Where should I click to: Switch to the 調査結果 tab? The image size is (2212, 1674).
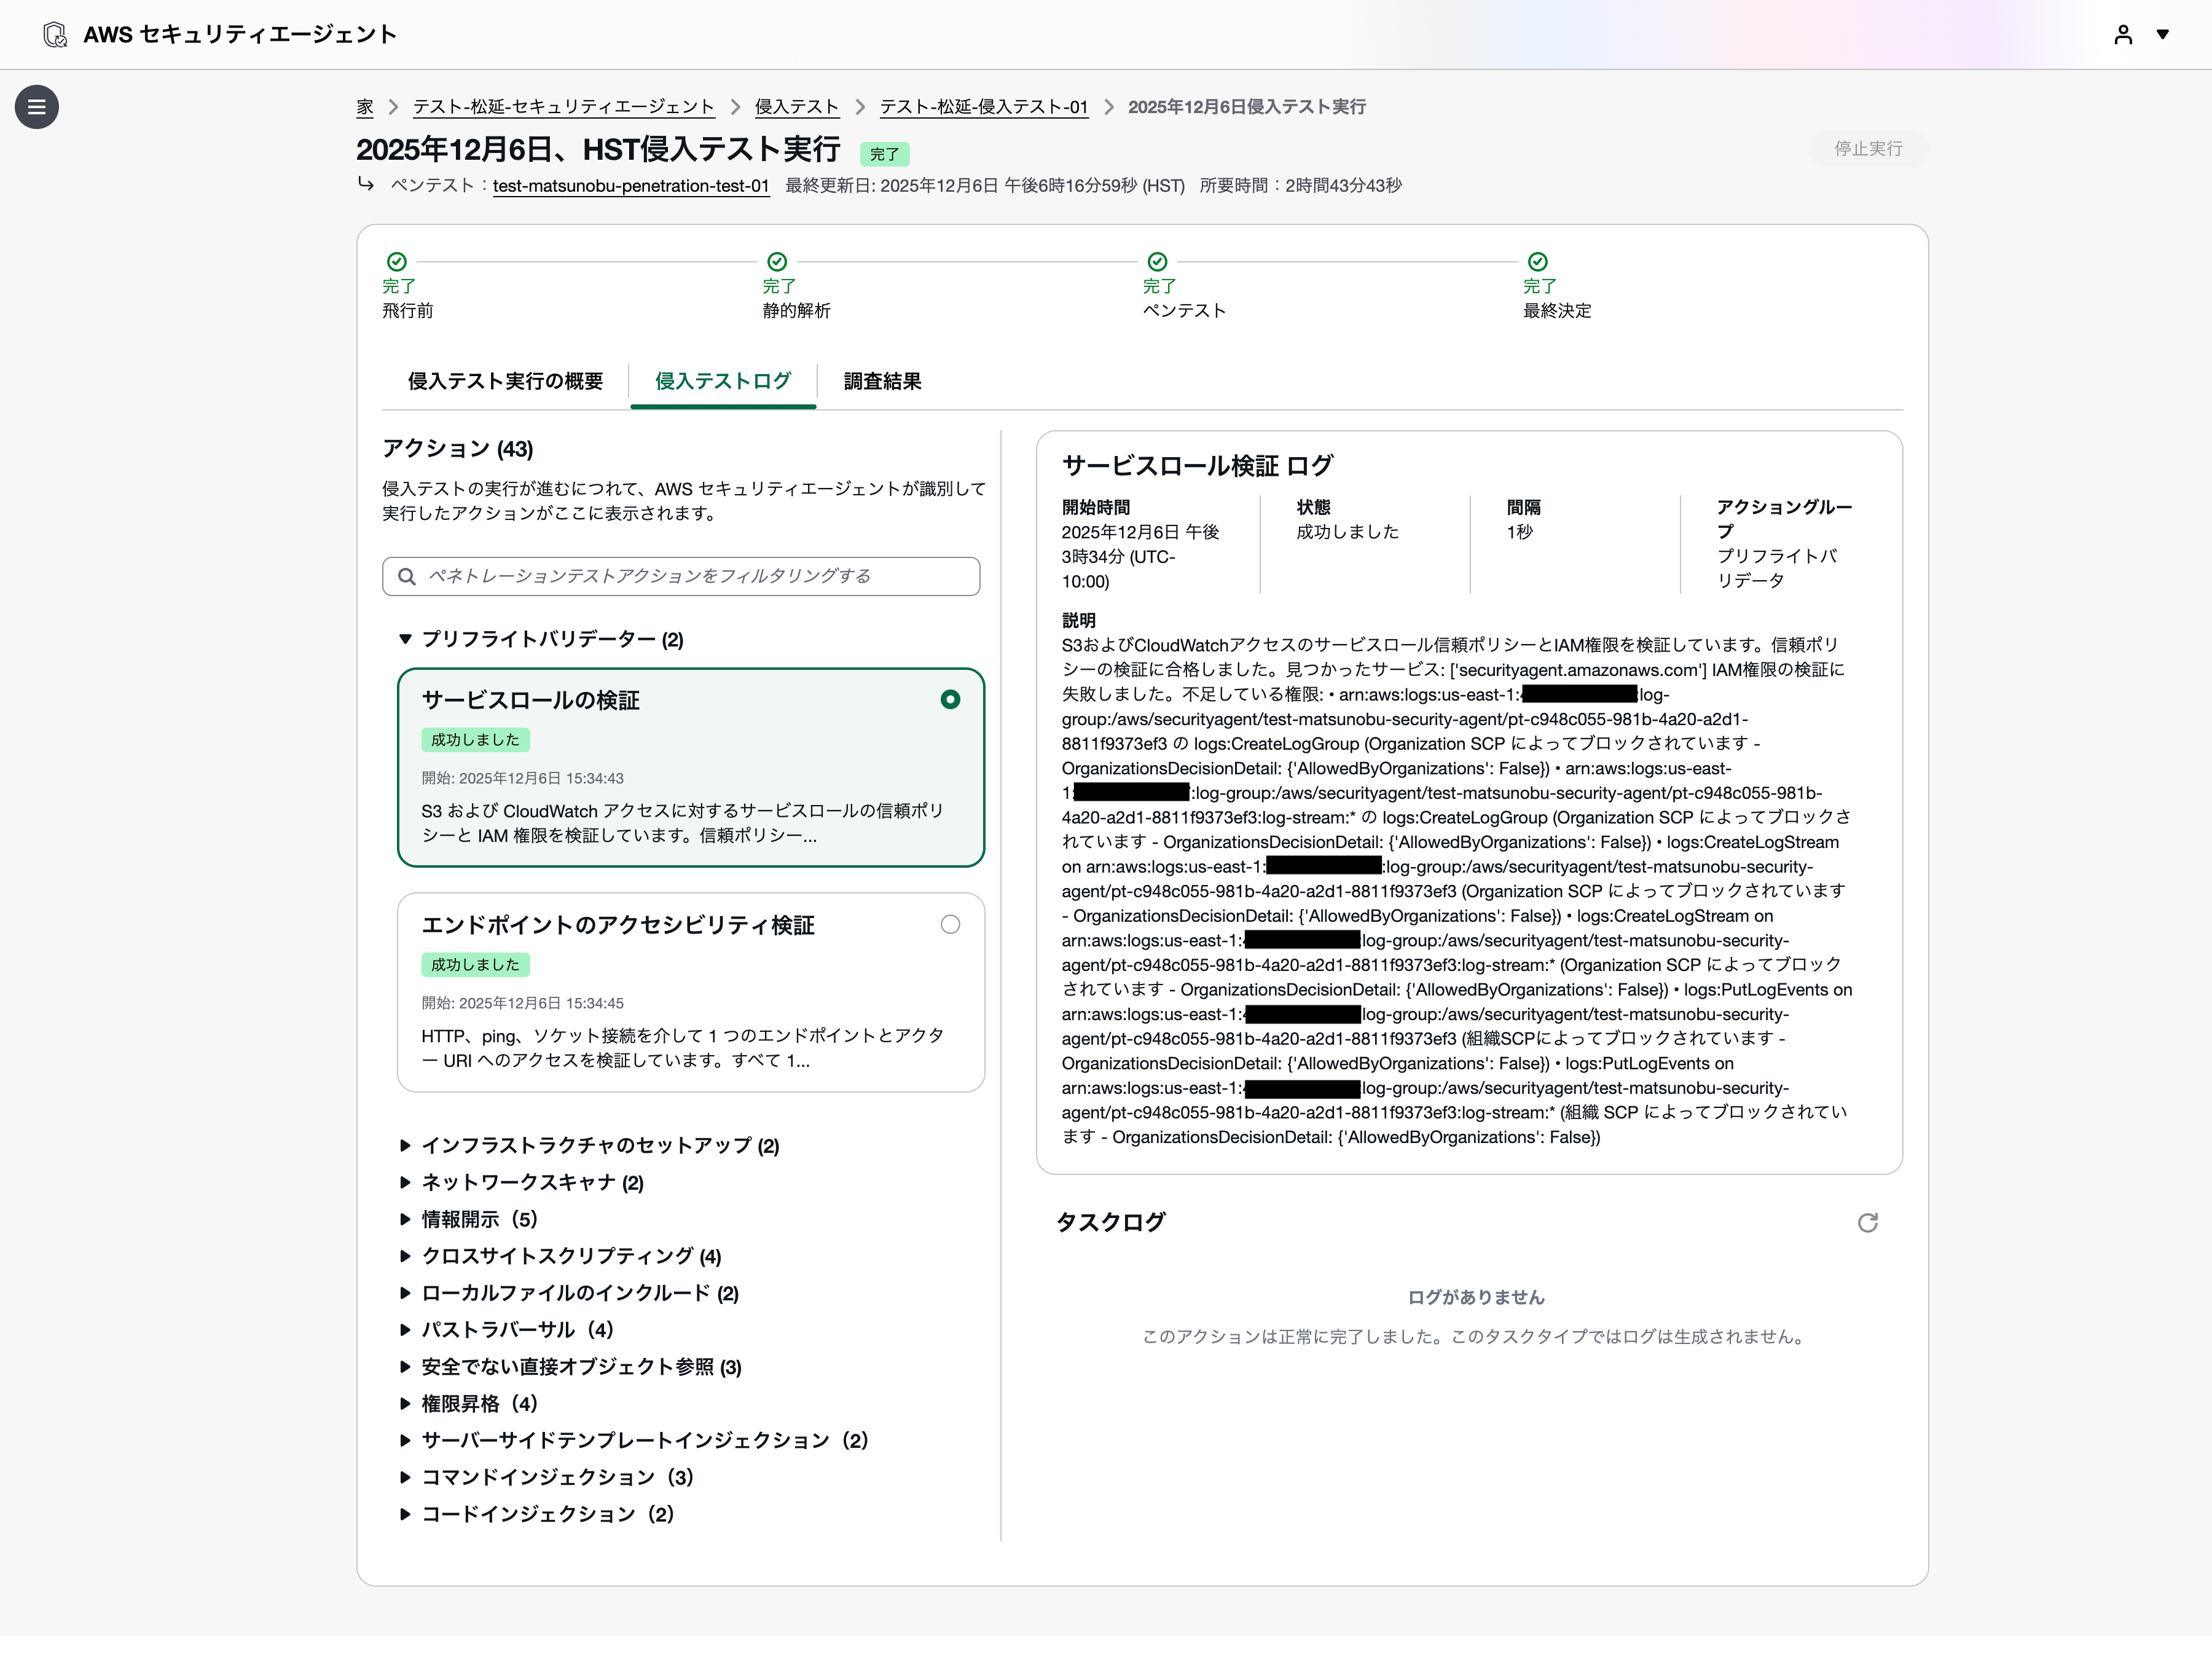(x=882, y=381)
